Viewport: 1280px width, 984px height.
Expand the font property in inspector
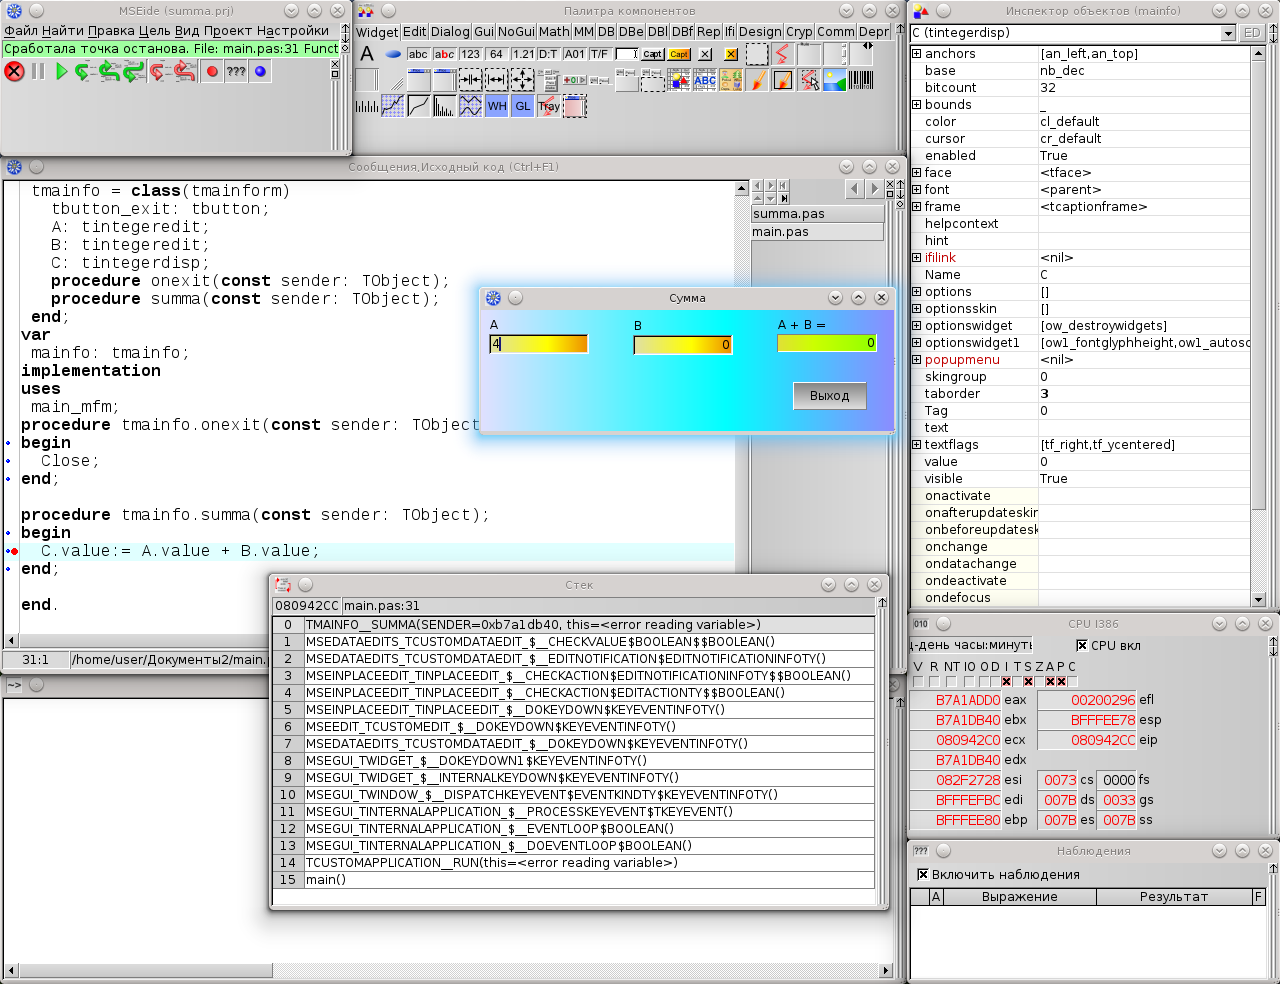click(917, 190)
